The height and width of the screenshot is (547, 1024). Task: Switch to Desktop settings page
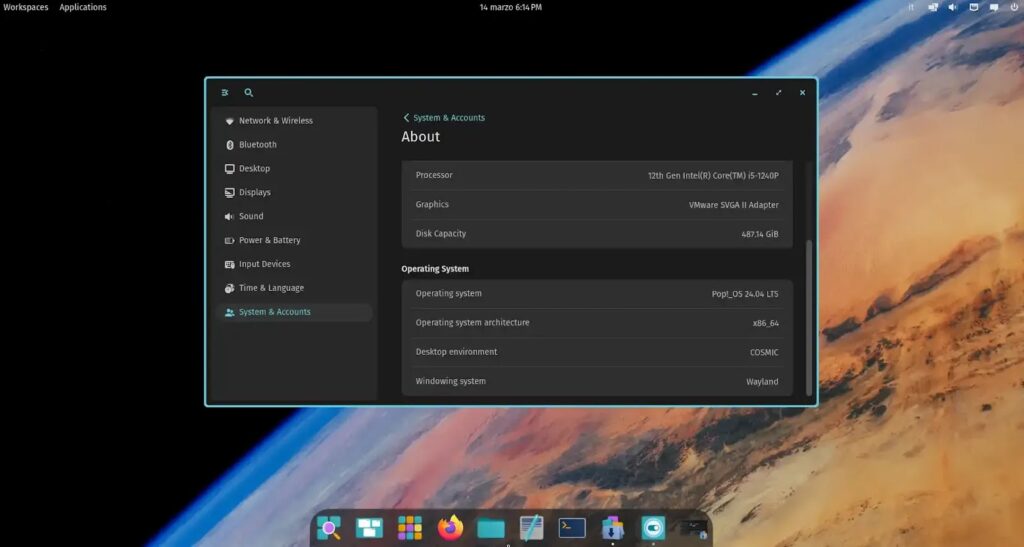tap(294, 168)
